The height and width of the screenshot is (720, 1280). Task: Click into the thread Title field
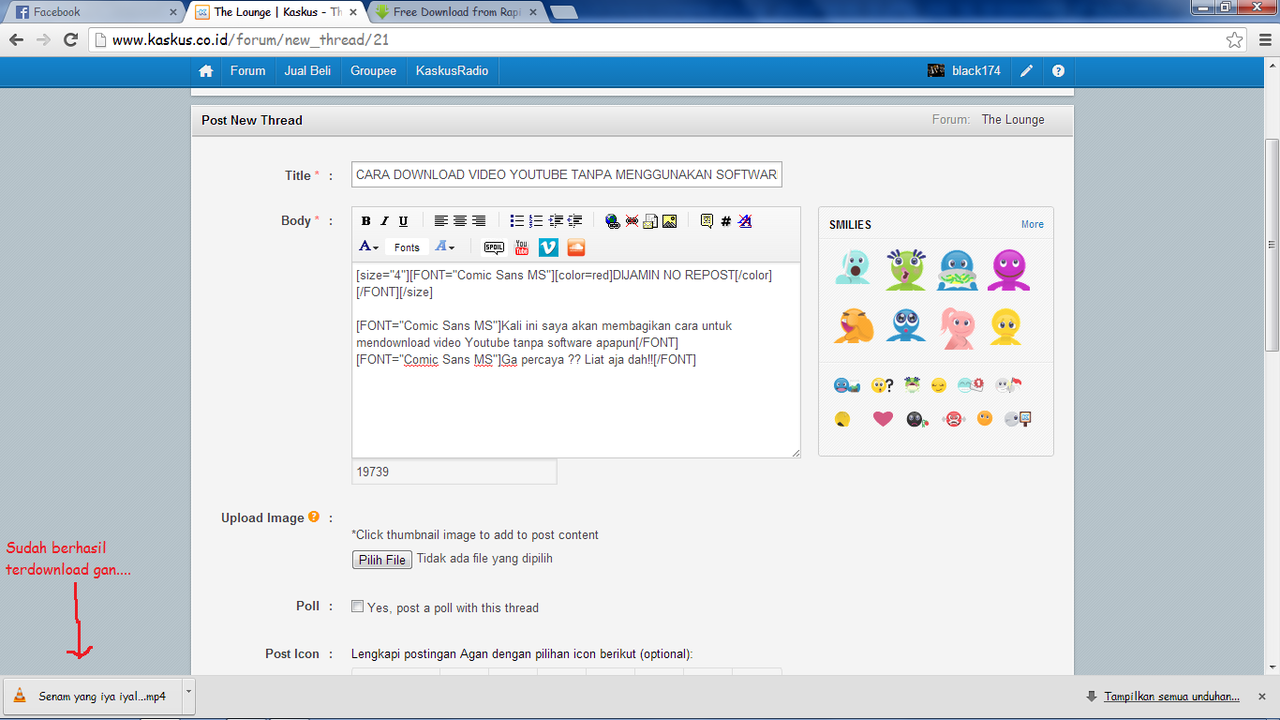pos(566,174)
